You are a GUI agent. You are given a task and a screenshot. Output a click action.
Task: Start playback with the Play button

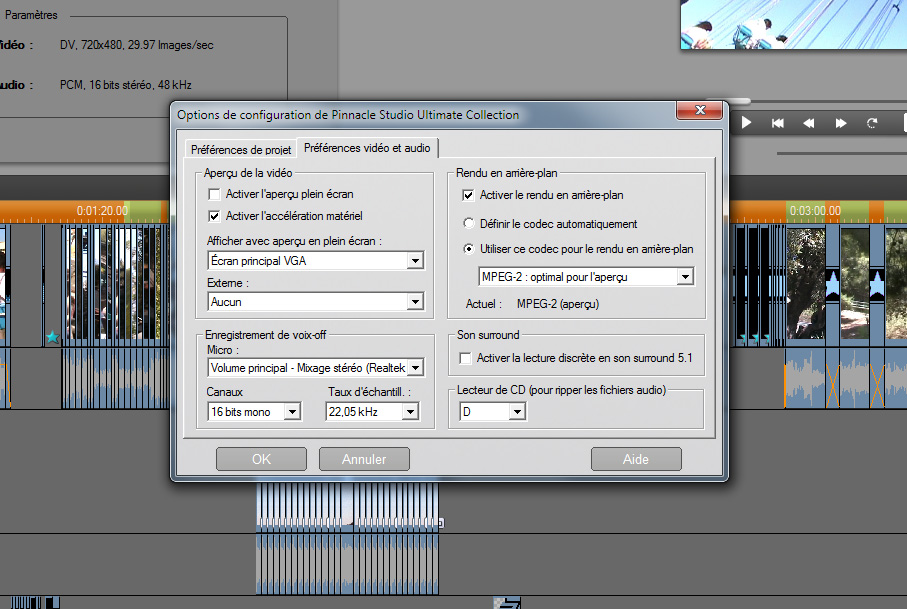(x=746, y=123)
